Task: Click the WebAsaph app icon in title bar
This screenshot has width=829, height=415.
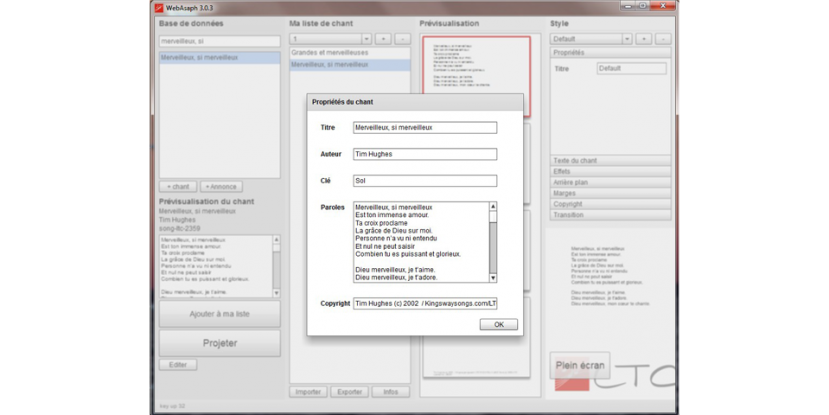Action: coord(159,8)
